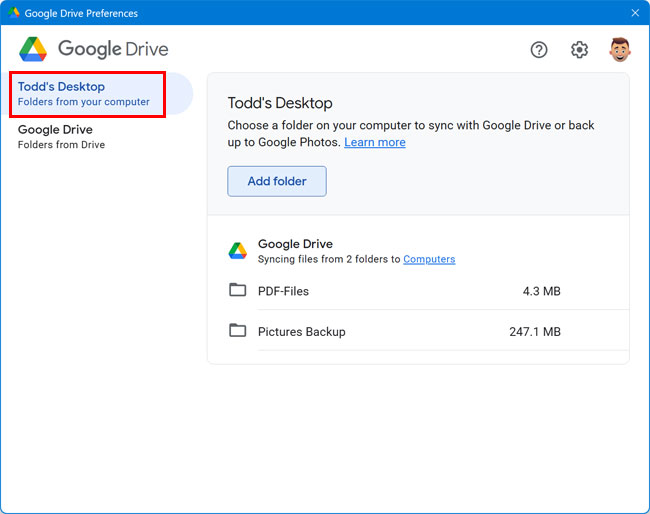Screen dimensions: 650x514
Task: Open the Help question mark icon
Action: tap(538, 50)
